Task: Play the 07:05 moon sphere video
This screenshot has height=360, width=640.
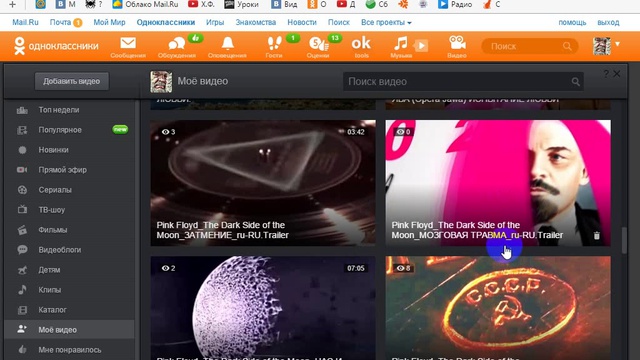Action: click(x=263, y=308)
